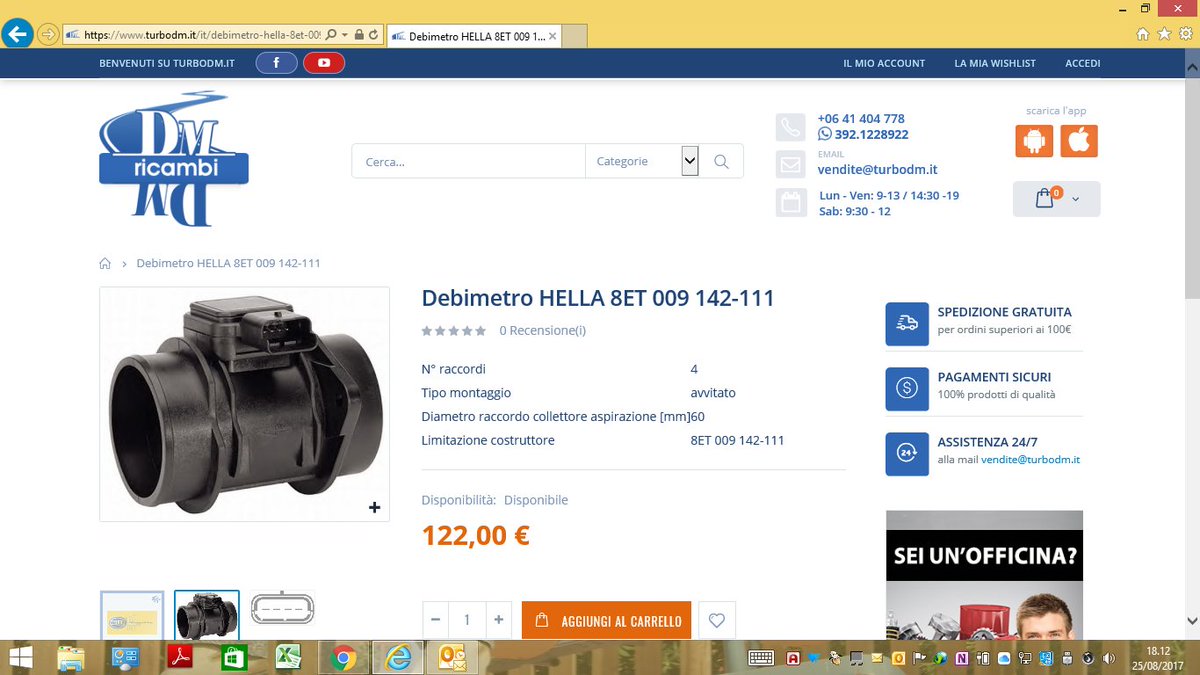This screenshot has height=675, width=1200.
Task: Expand the cart dropdown chevron
Action: 1075,199
